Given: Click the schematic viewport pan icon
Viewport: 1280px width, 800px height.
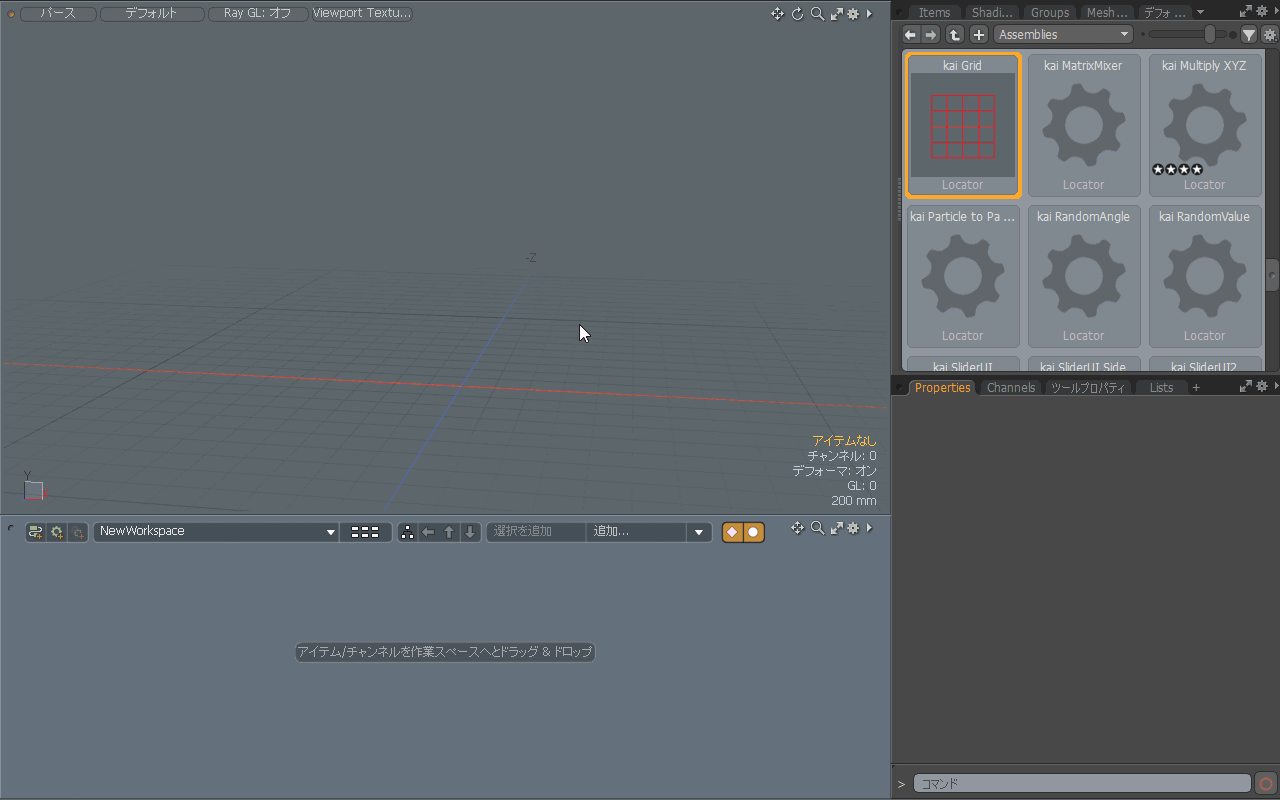Looking at the screenshot, I should click(x=797, y=528).
